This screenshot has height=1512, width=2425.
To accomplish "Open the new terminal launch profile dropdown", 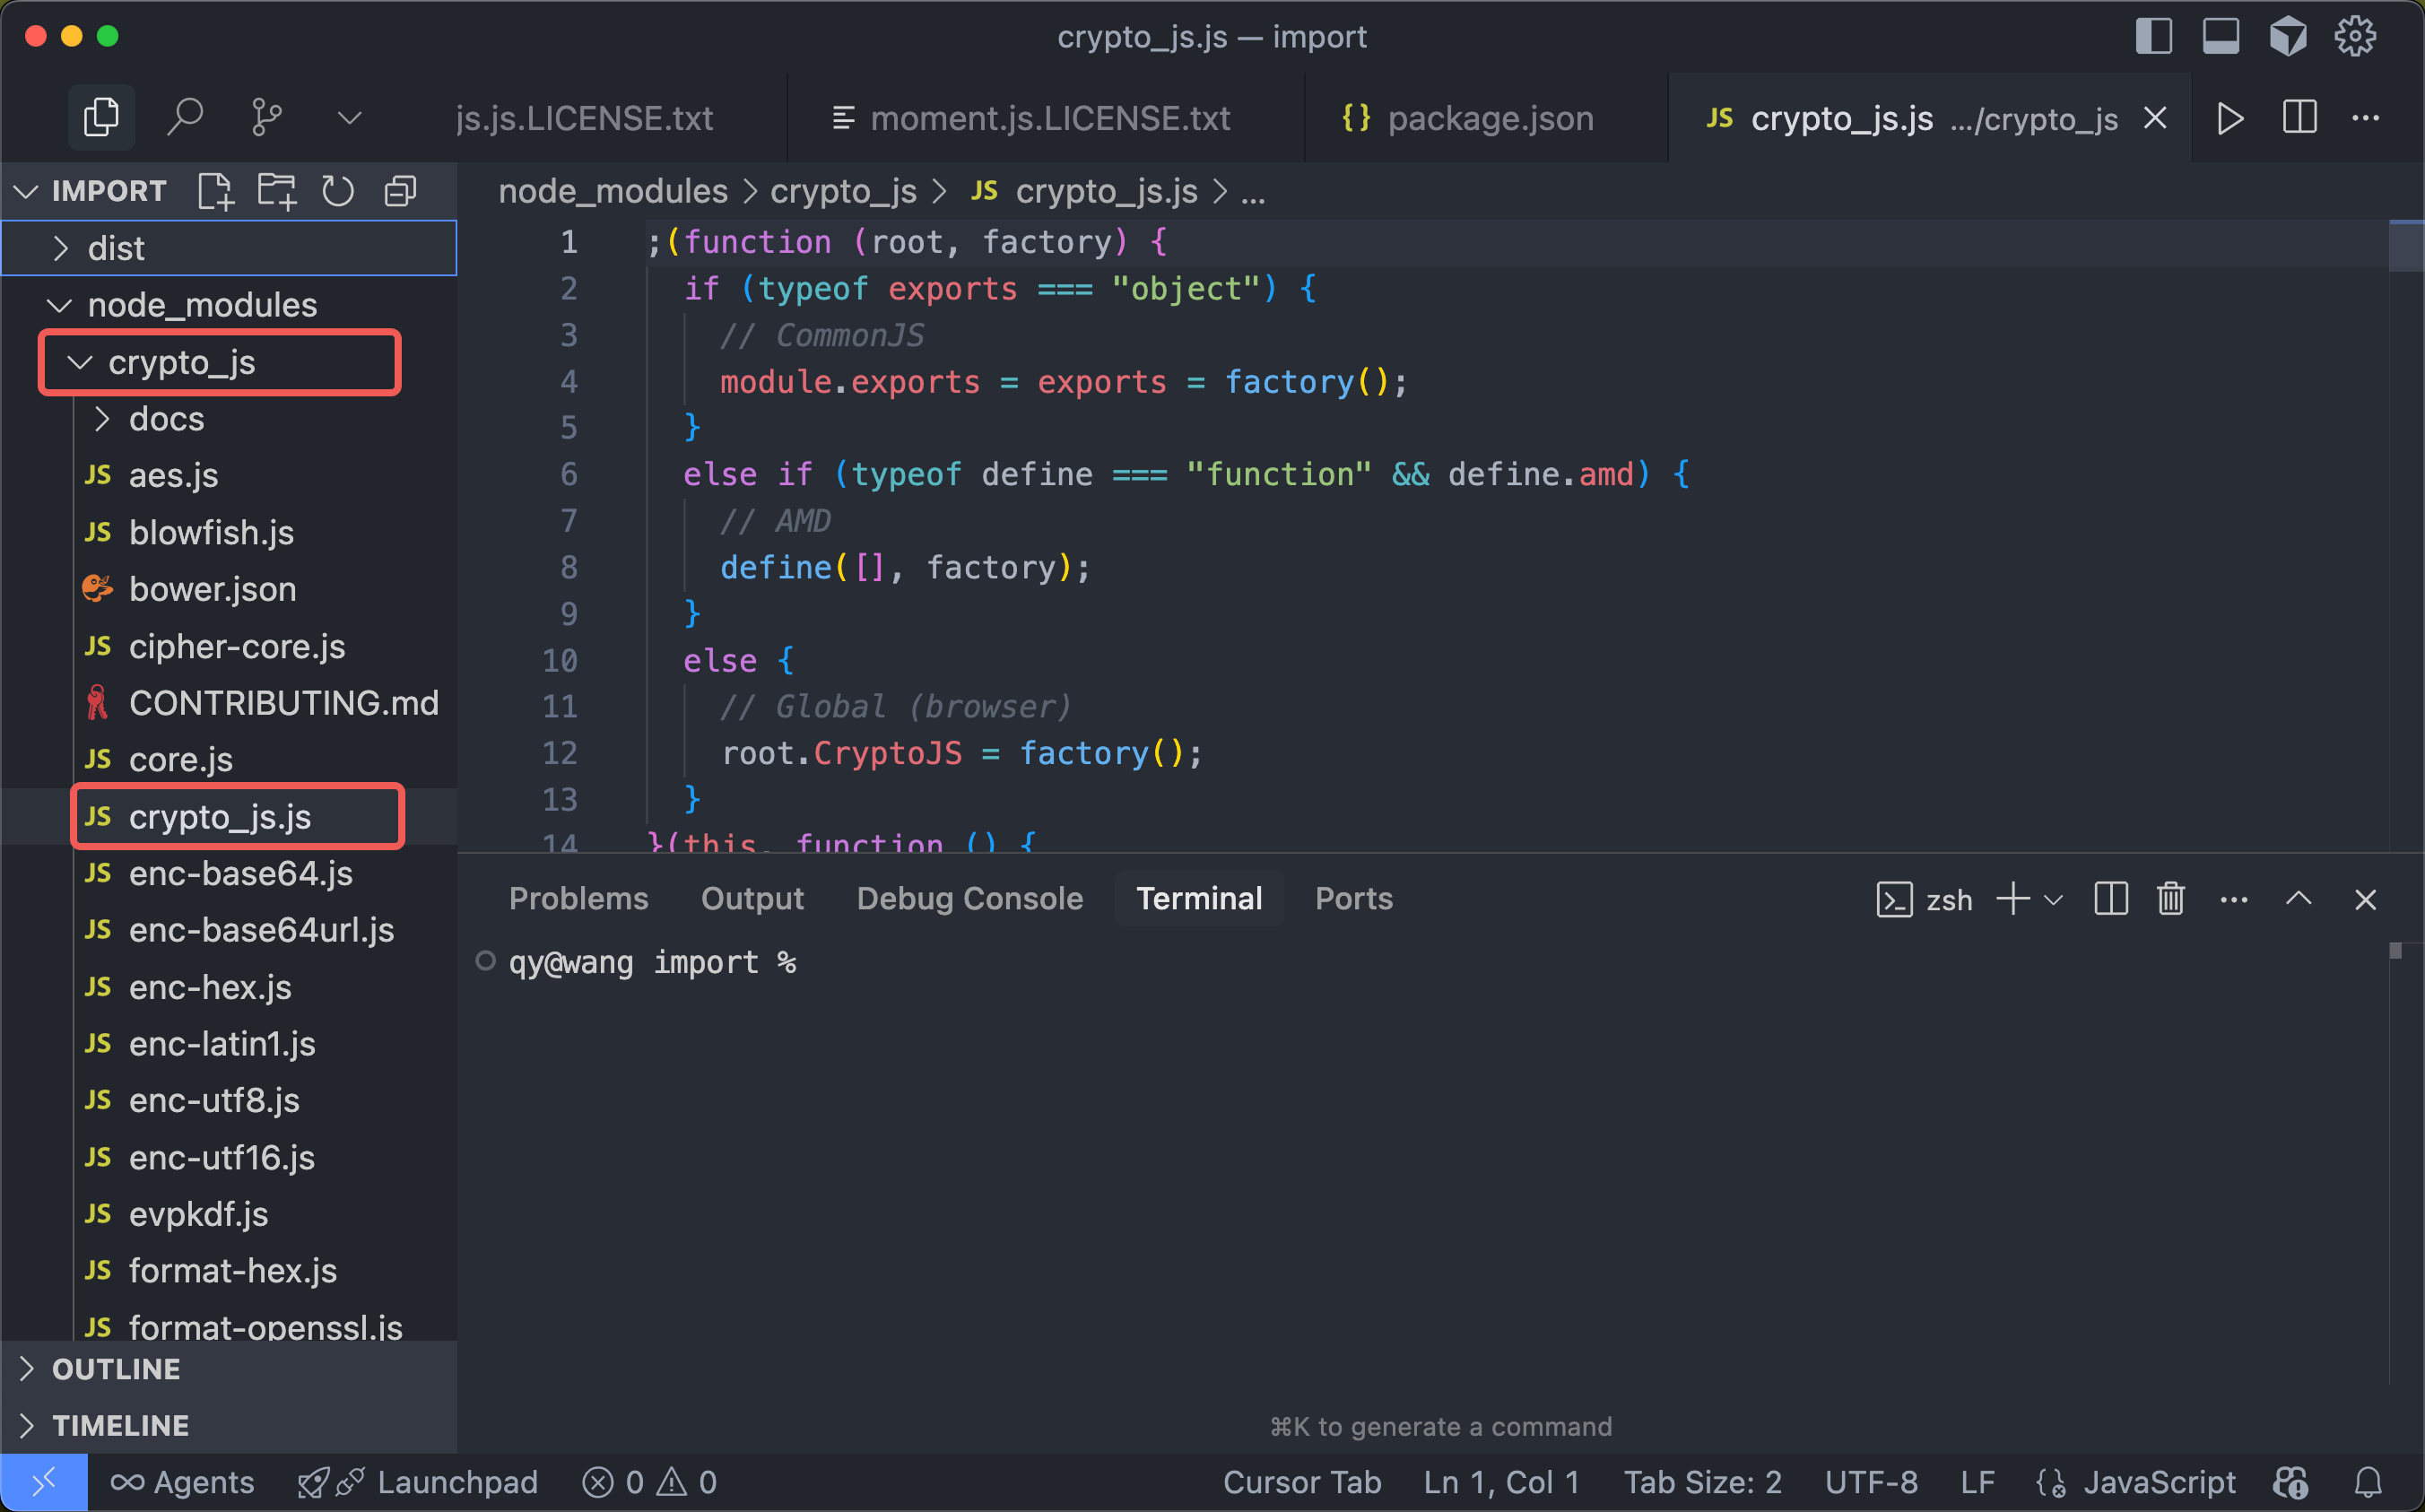I will (2054, 899).
